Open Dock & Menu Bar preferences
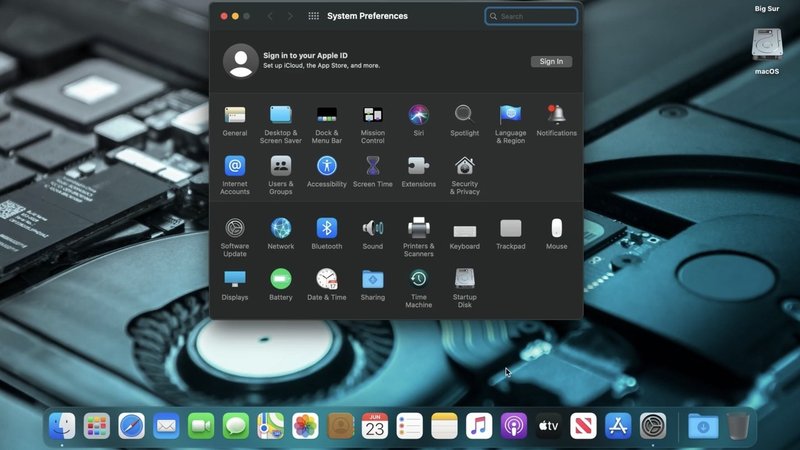 327,124
